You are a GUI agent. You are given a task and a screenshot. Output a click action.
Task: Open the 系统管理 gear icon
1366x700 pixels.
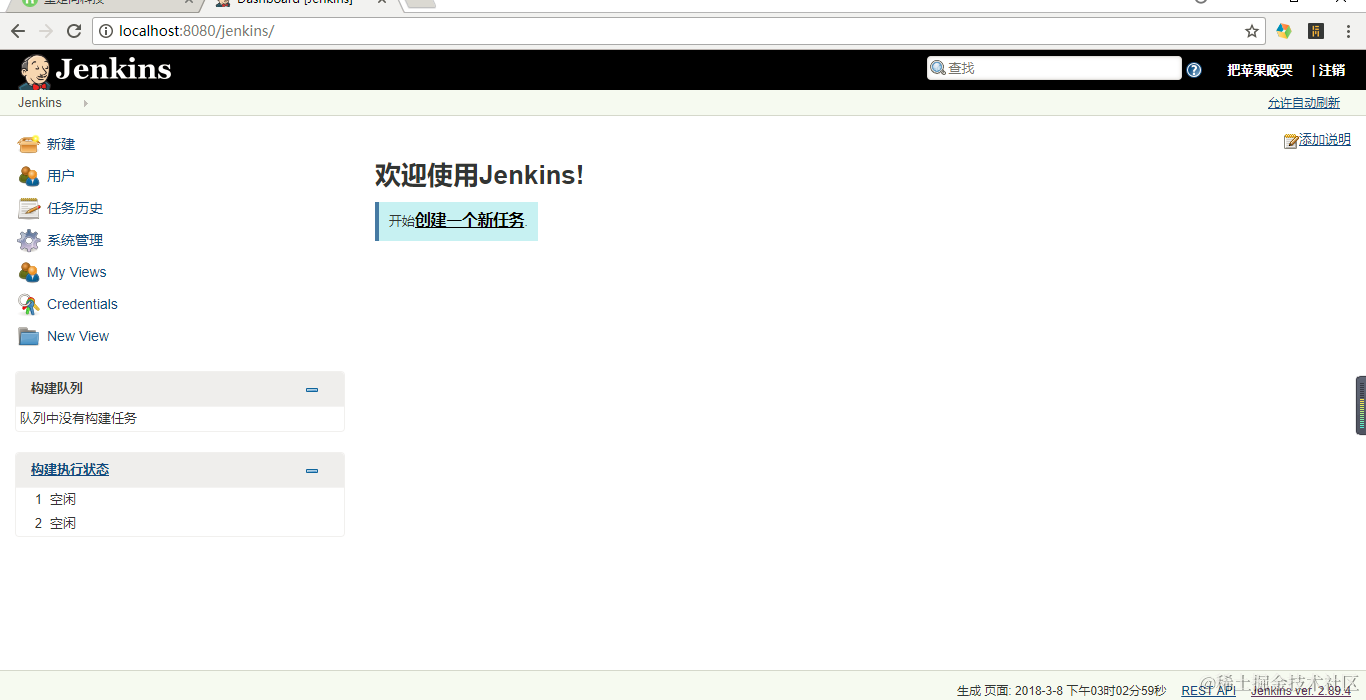pyautogui.click(x=29, y=240)
